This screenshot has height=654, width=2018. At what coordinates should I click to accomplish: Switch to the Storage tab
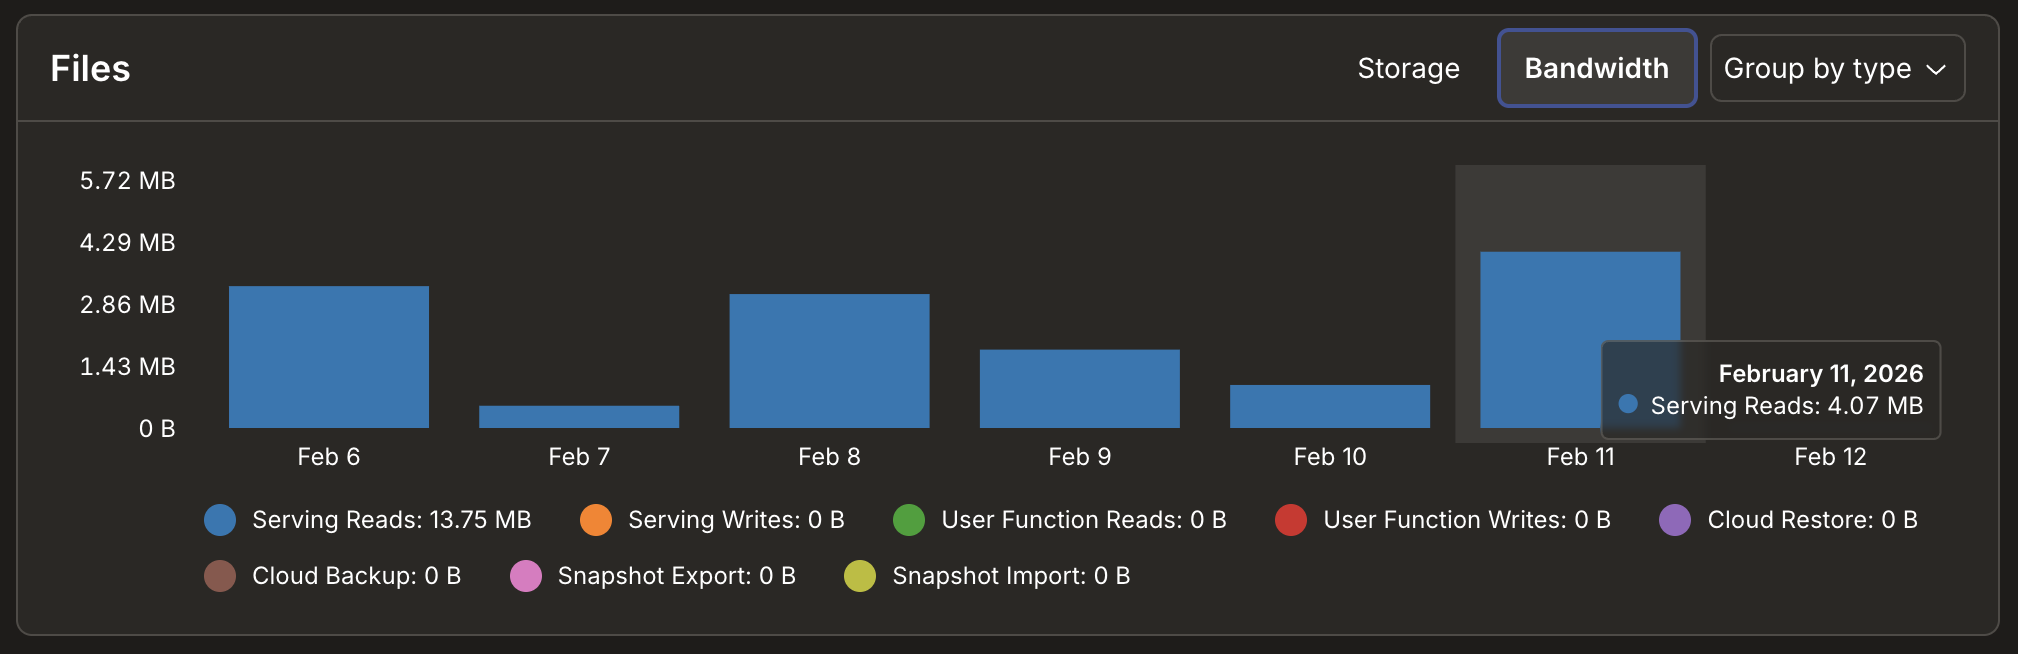click(1408, 68)
